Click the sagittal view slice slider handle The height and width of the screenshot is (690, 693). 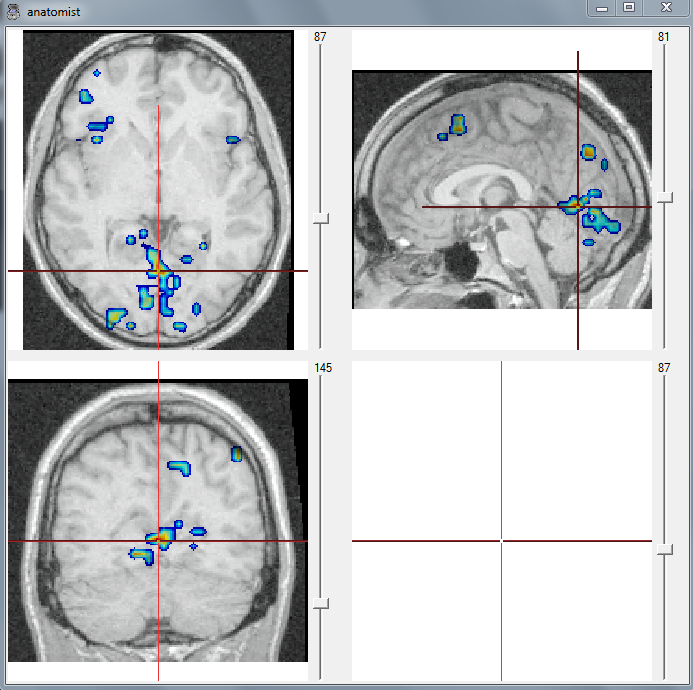pyautogui.click(x=665, y=197)
